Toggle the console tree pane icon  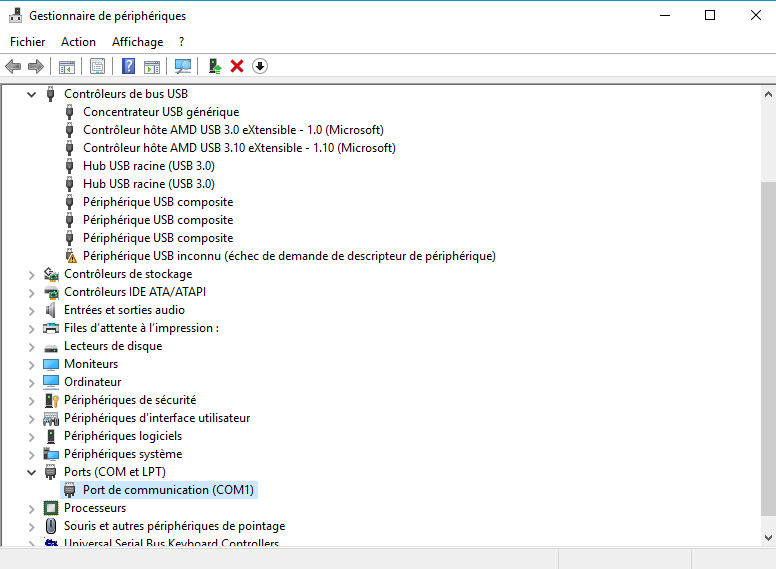(x=67, y=66)
